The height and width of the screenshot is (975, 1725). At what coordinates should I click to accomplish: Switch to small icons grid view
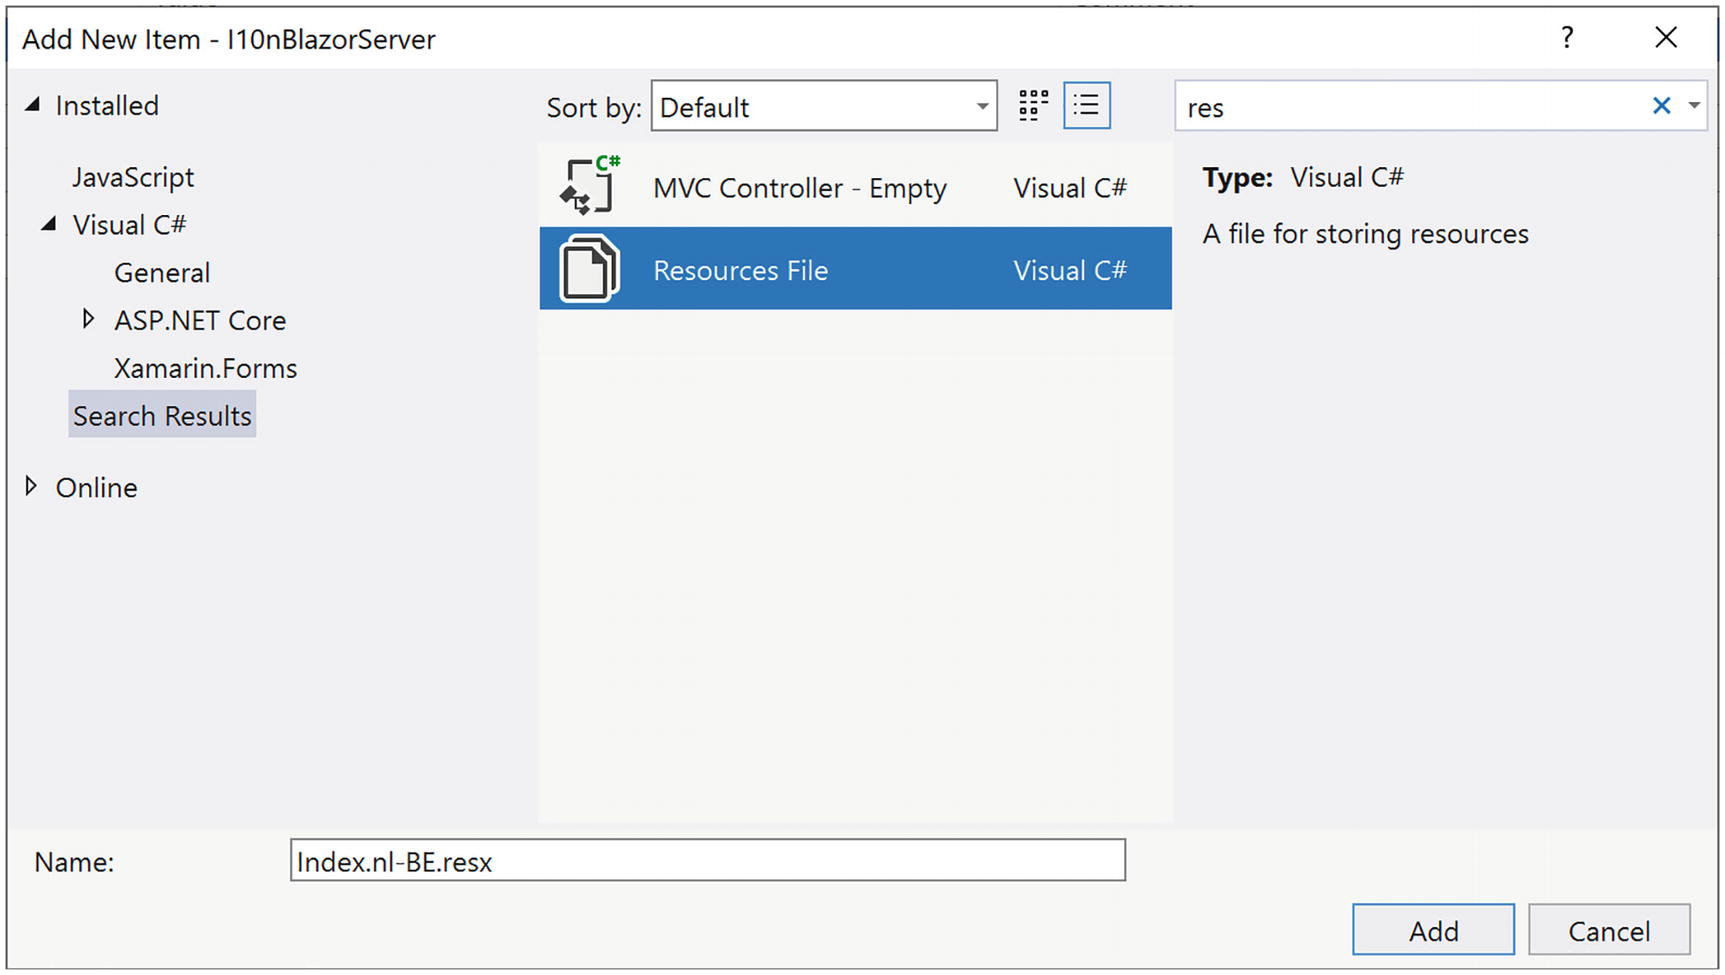point(1033,106)
